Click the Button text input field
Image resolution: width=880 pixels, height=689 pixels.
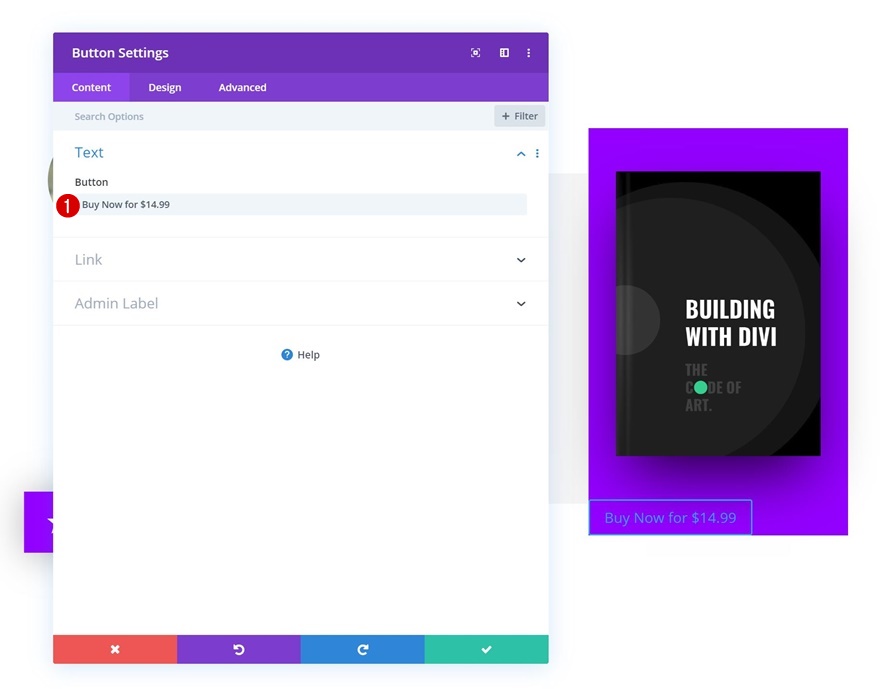301,205
